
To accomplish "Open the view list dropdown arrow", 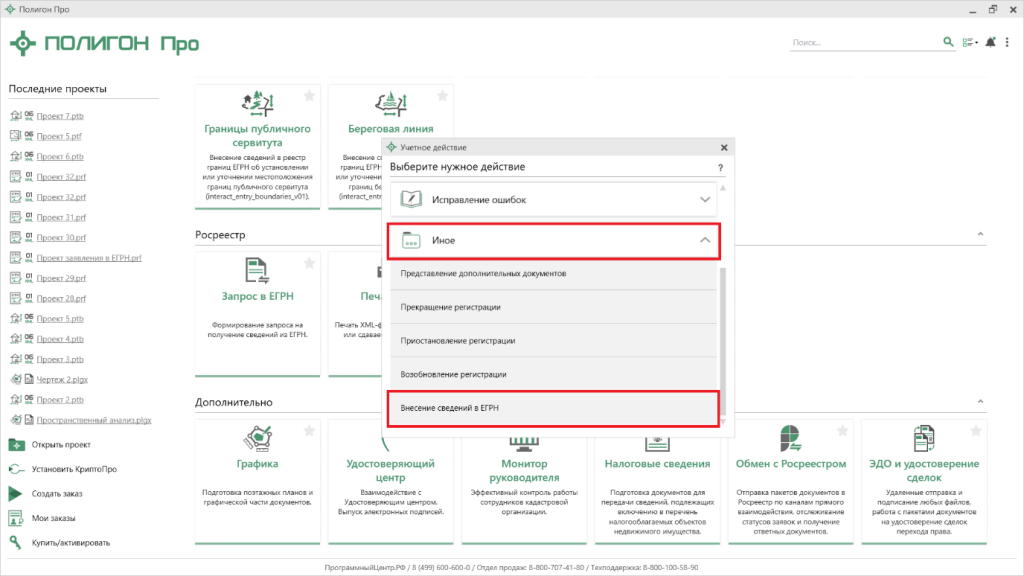I will click(x=976, y=42).
